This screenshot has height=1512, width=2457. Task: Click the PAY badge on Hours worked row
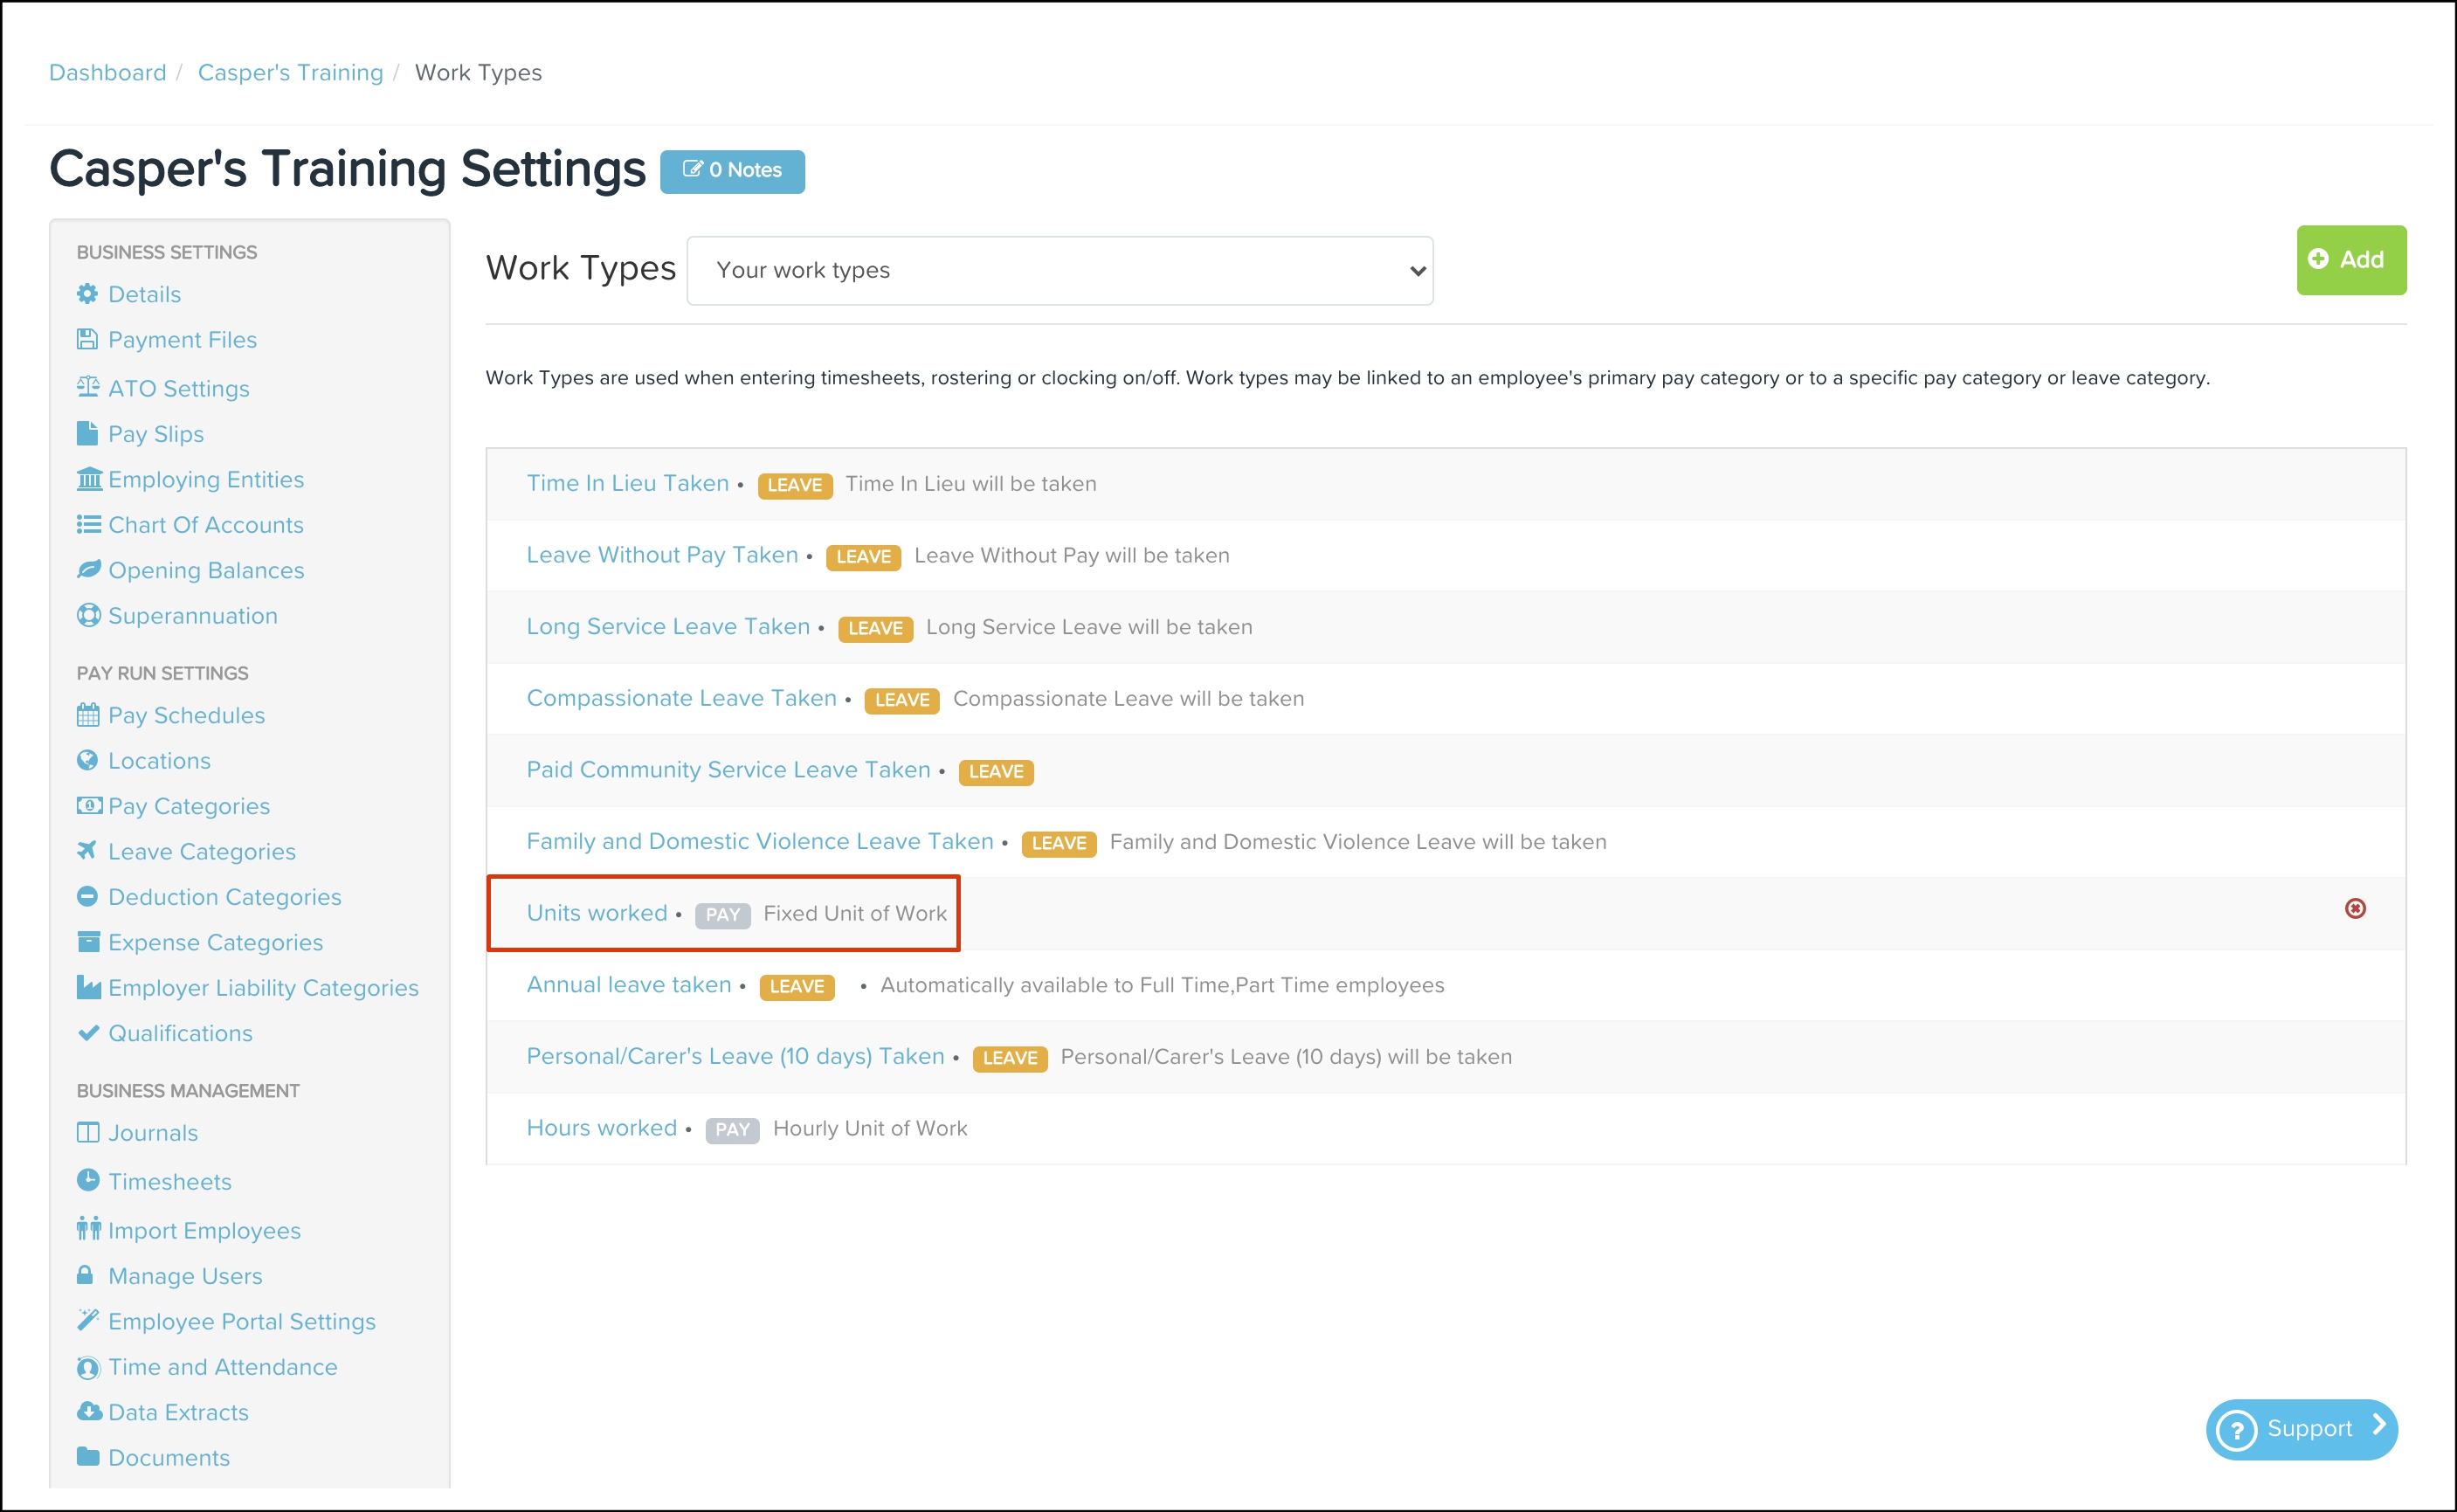pyautogui.click(x=733, y=1130)
